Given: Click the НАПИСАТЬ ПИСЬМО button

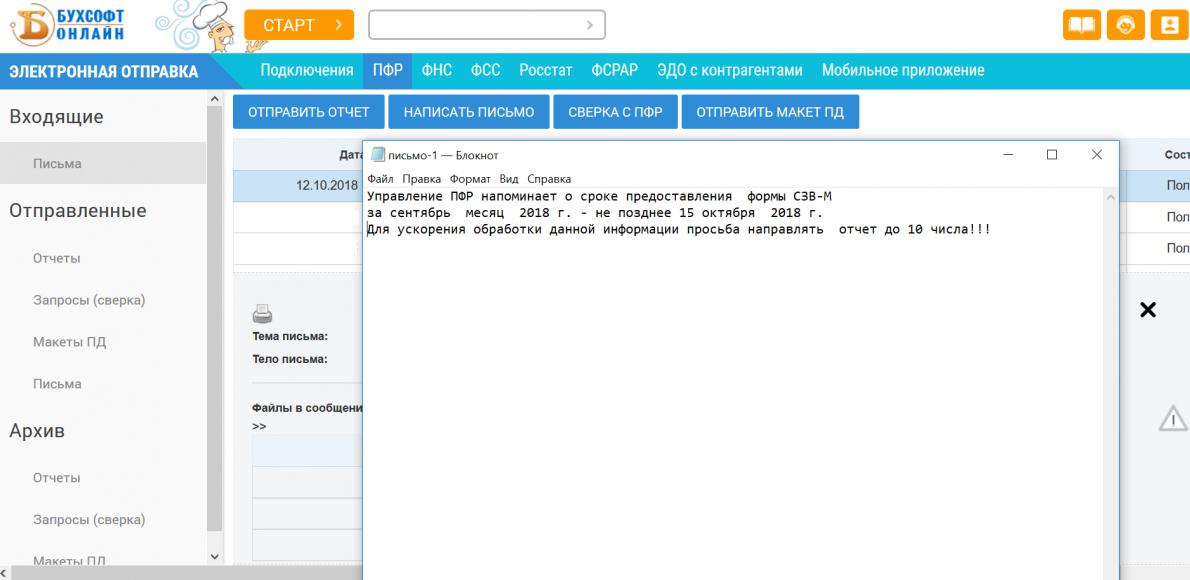Looking at the screenshot, I should click(x=469, y=112).
